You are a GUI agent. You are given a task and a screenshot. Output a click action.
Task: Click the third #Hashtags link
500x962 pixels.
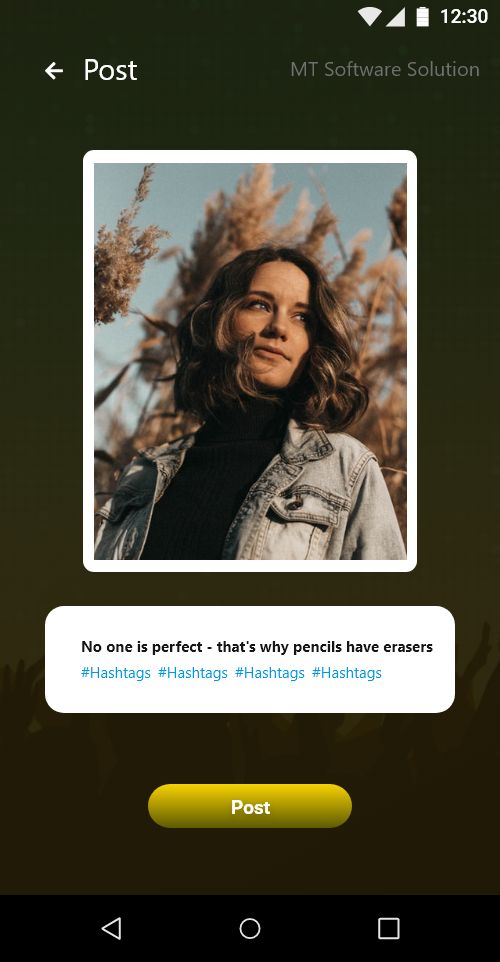point(270,673)
